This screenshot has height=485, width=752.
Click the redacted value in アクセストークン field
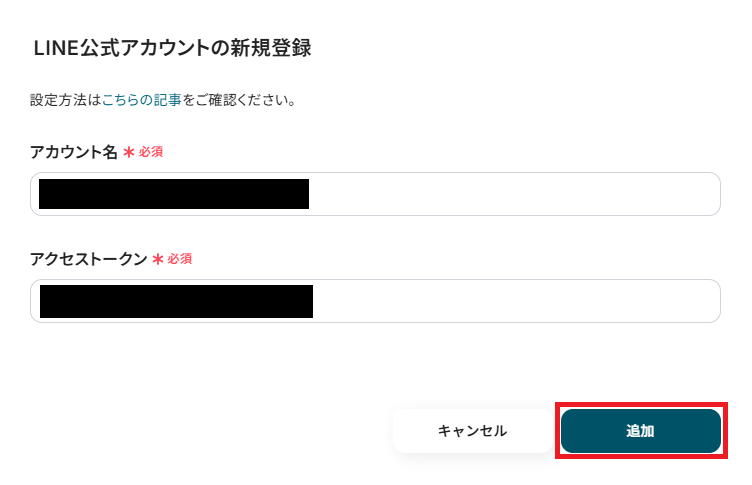[176, 301]
